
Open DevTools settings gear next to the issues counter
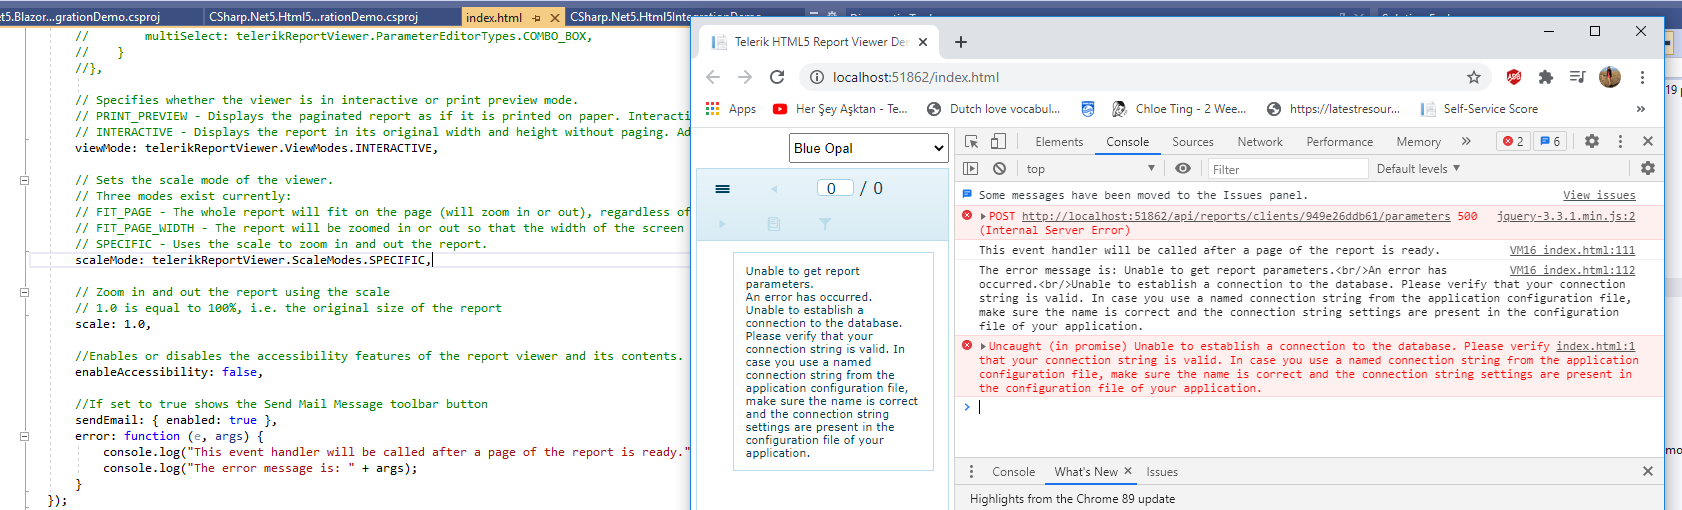[1592, 142]
